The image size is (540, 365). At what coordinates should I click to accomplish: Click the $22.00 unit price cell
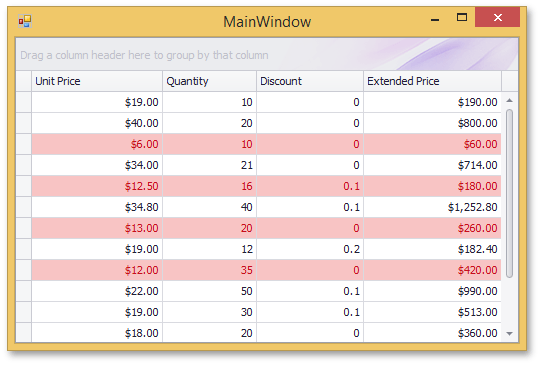tap(97, 291)
